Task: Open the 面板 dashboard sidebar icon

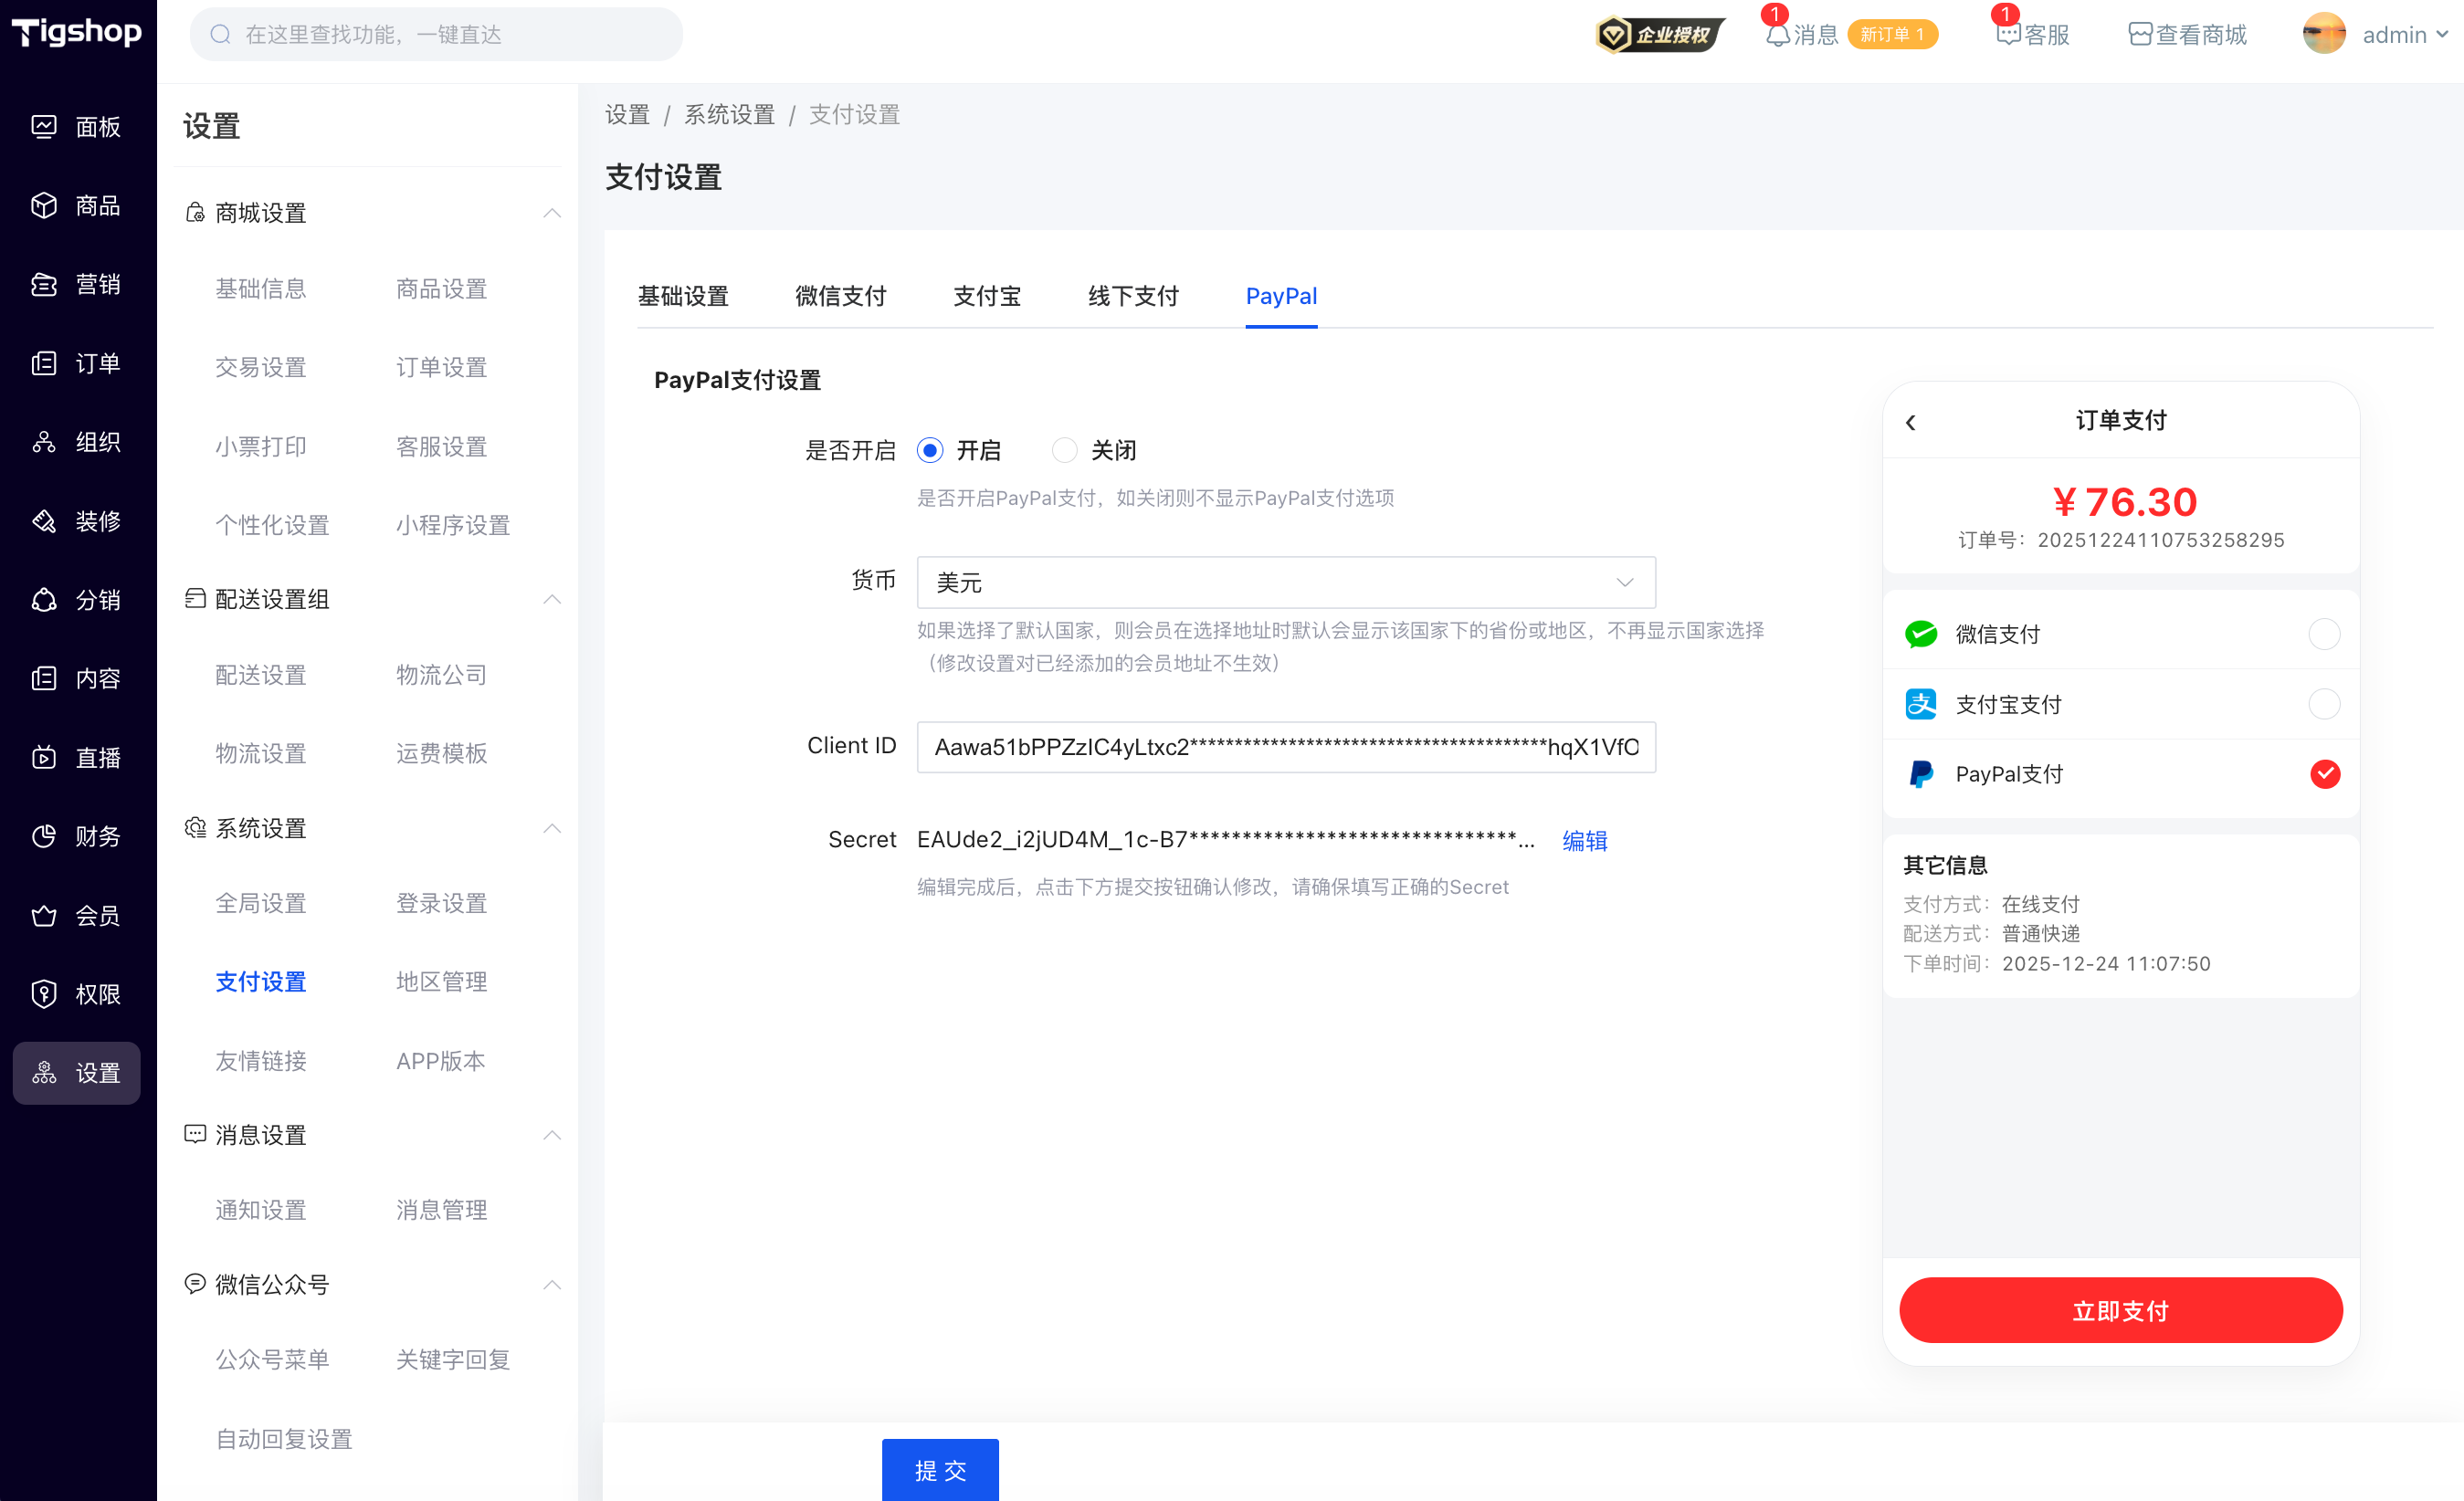Action: click(44, 127)
